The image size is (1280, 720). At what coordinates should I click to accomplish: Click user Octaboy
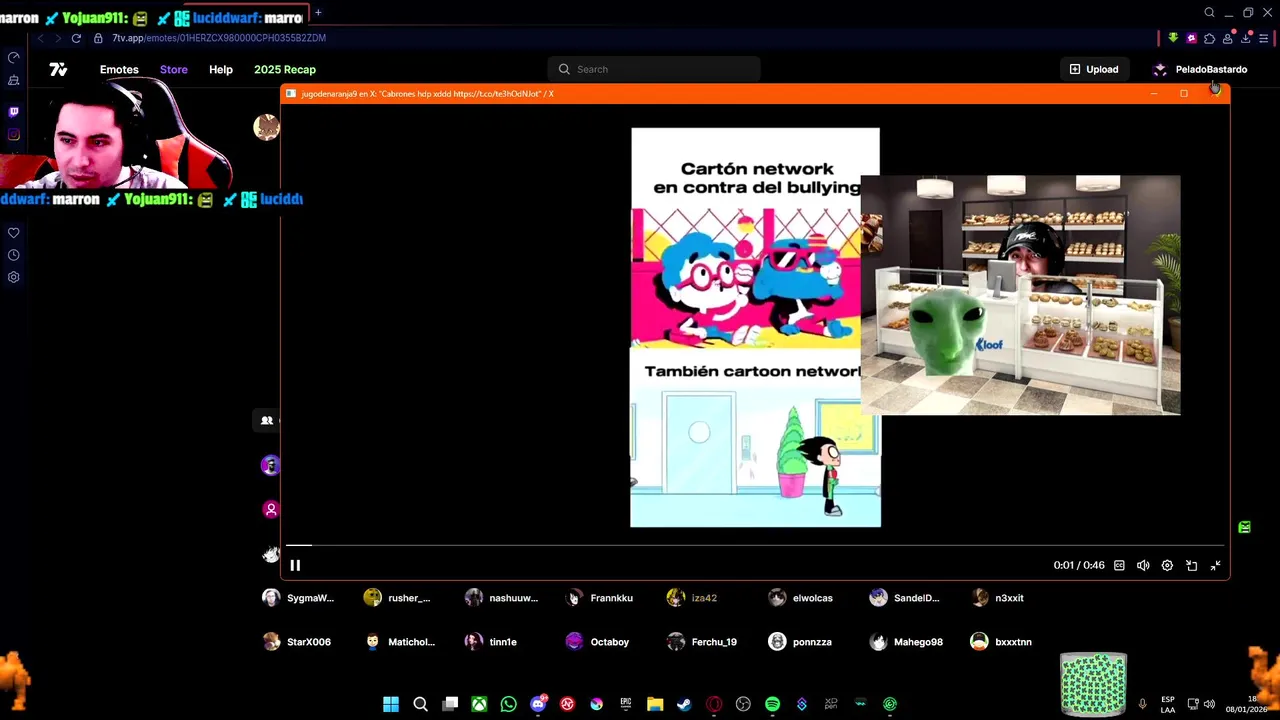click(597, 642)
